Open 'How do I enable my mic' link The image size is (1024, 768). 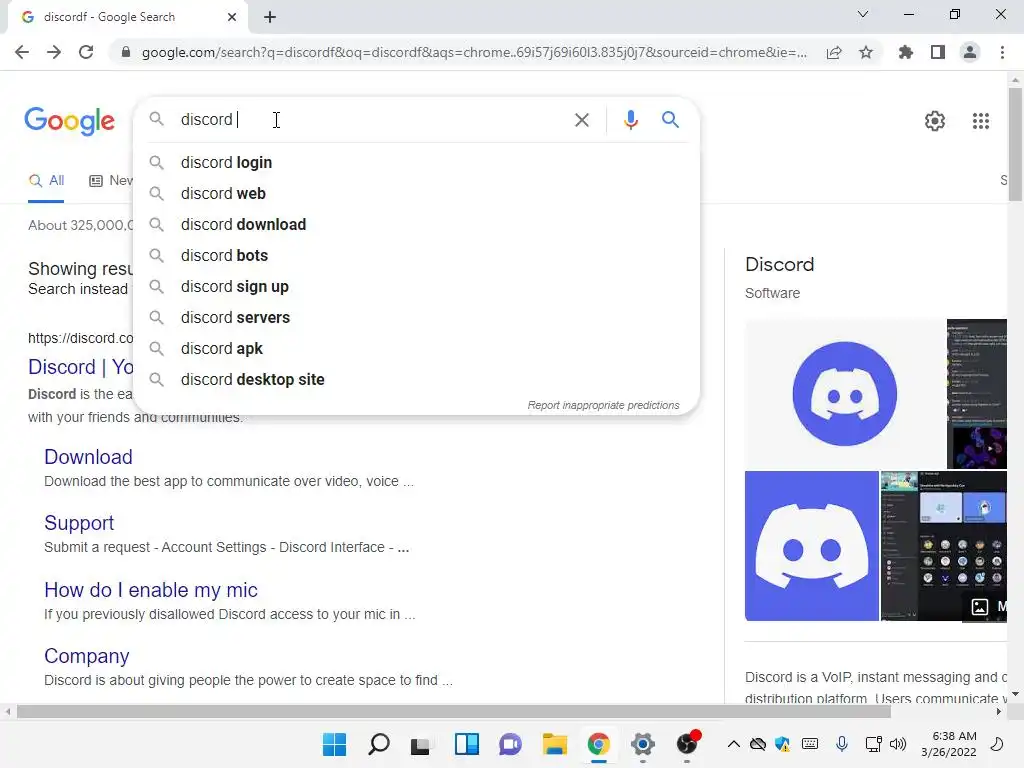[151, 590]
